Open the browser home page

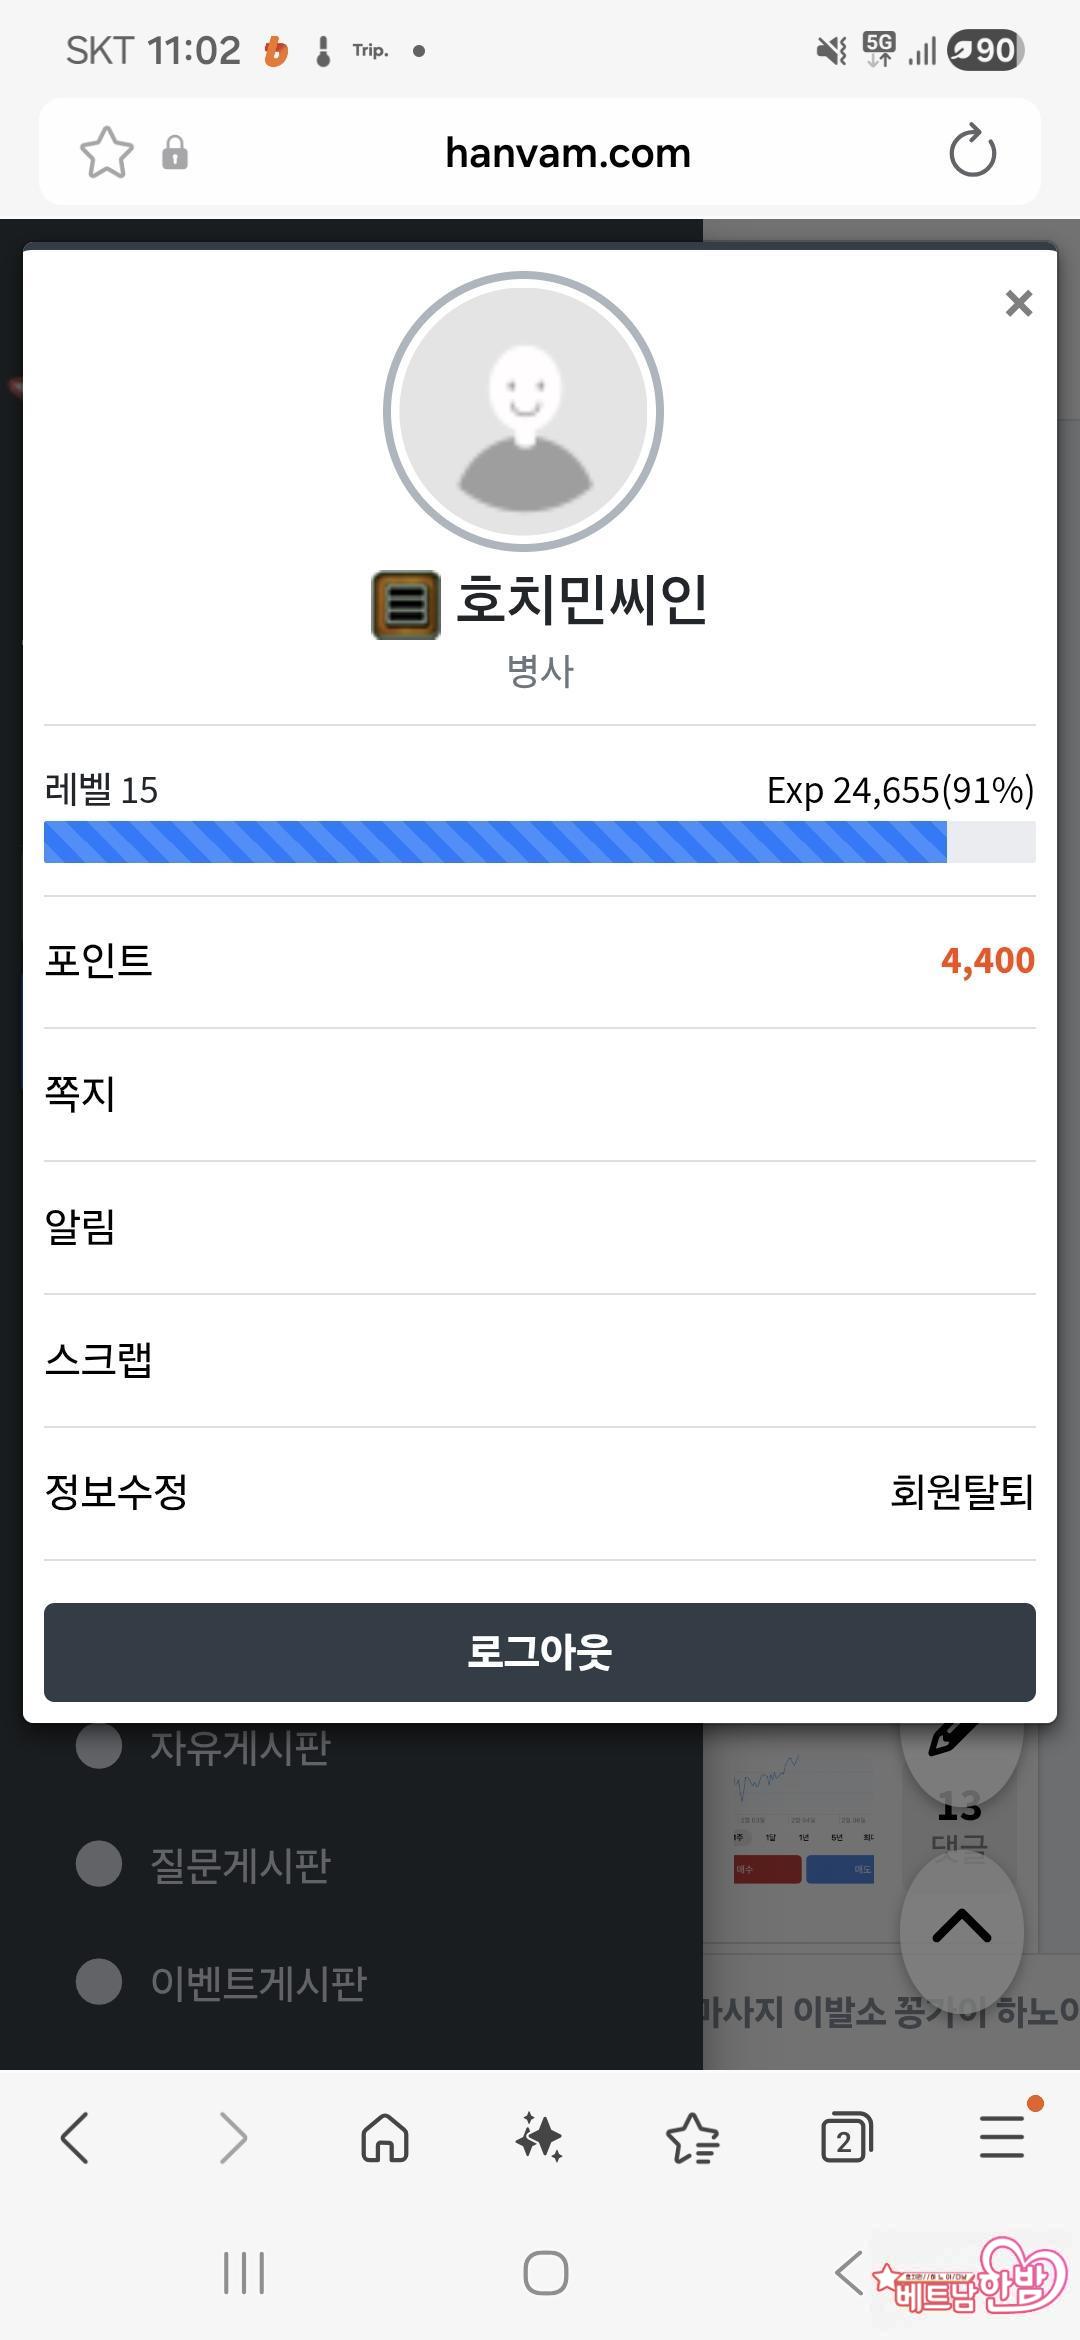[385, 2139]
